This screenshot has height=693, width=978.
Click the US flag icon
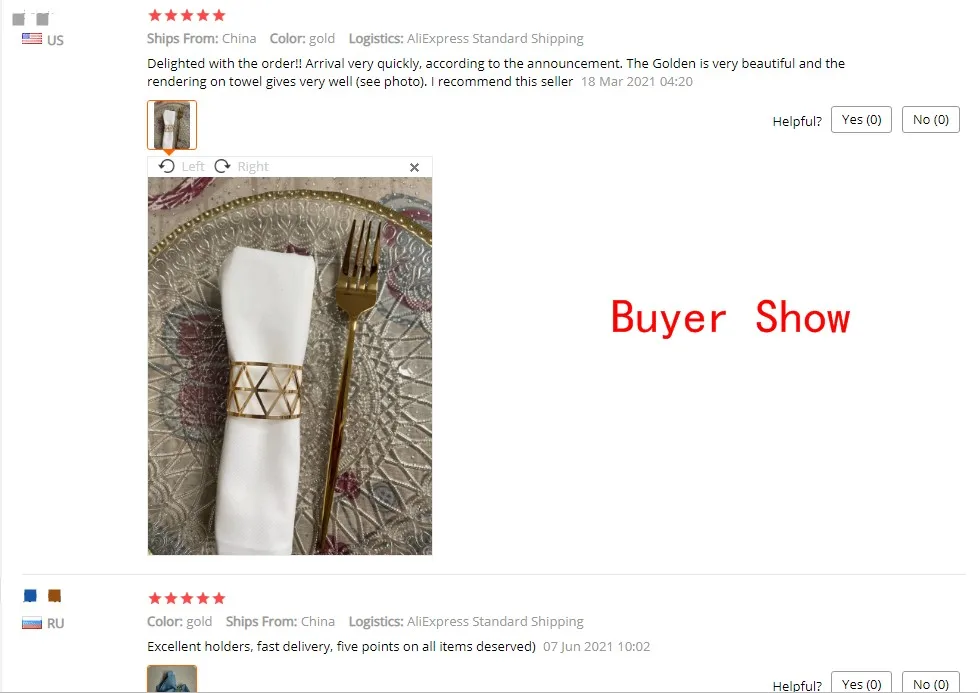(x=32, y=39)
